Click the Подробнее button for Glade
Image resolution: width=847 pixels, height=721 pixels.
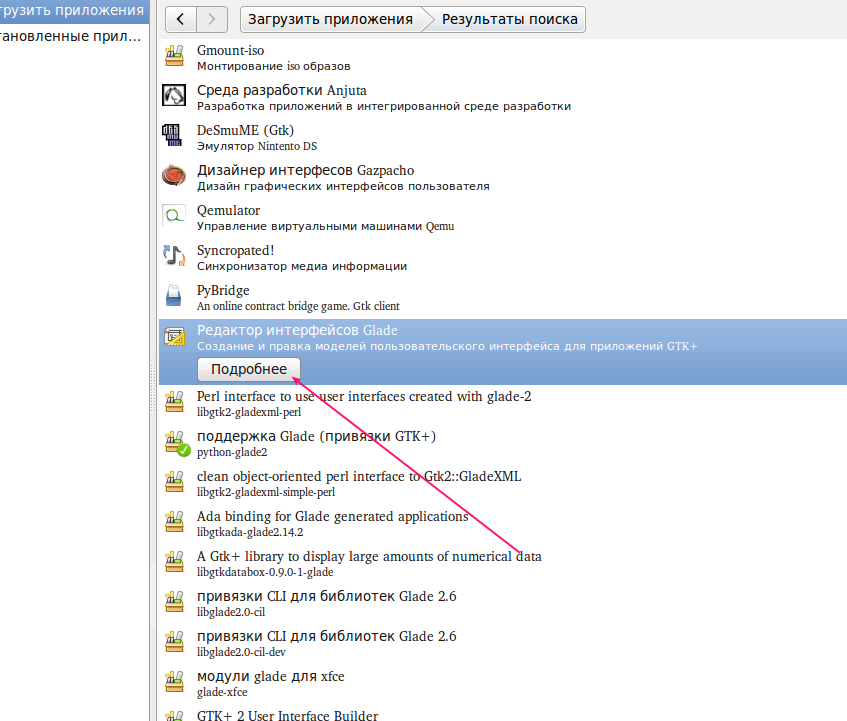(x=248, y=369)
